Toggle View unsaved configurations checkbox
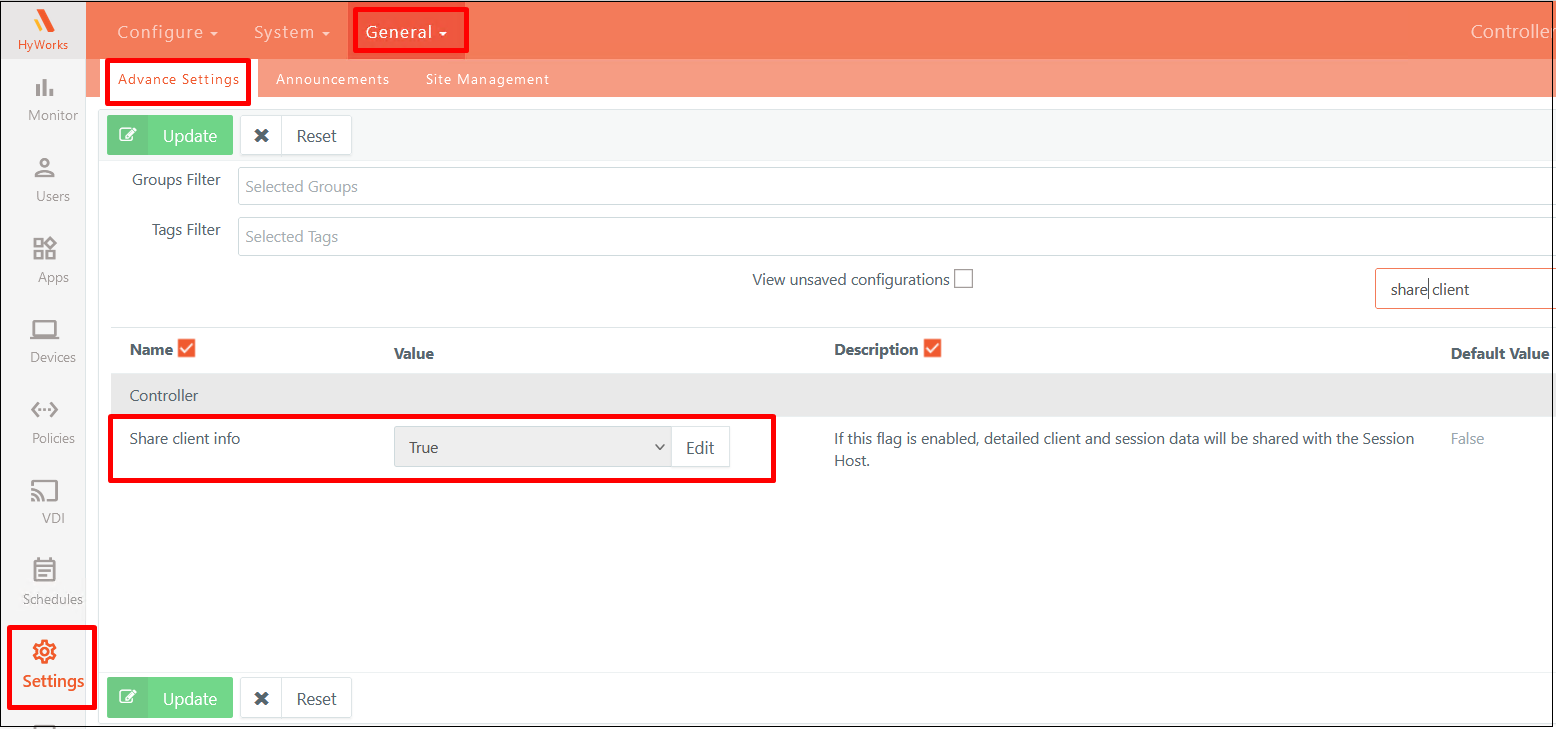 963,279
